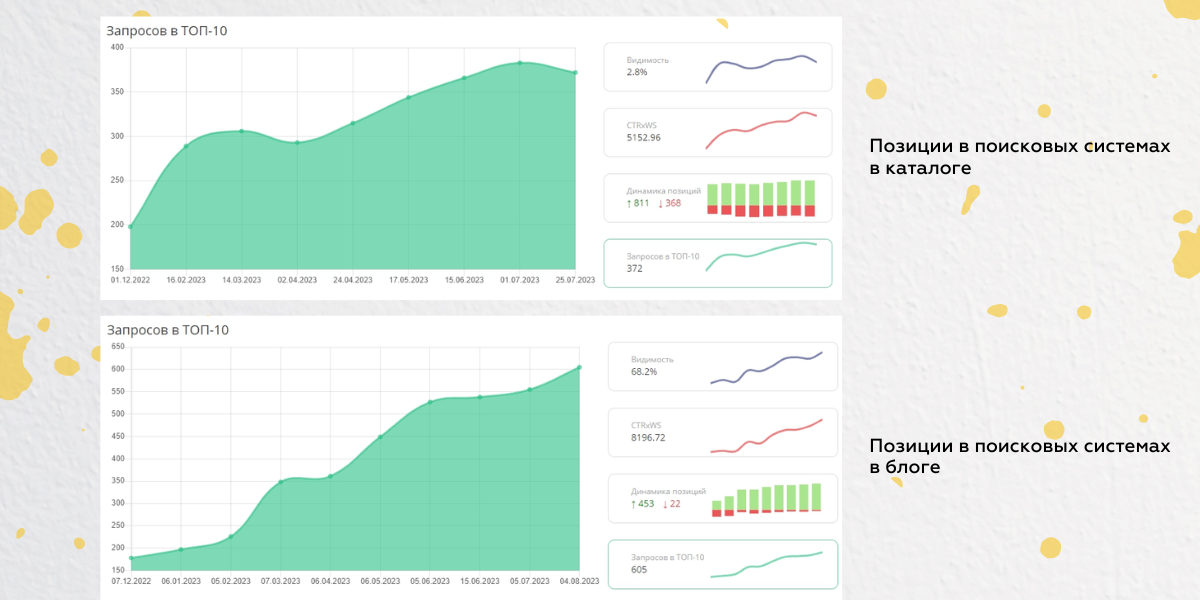Click the data point at 14.03.2023 in the top chart
This screenshot has width=1200, height=600.
coord(241,131)
